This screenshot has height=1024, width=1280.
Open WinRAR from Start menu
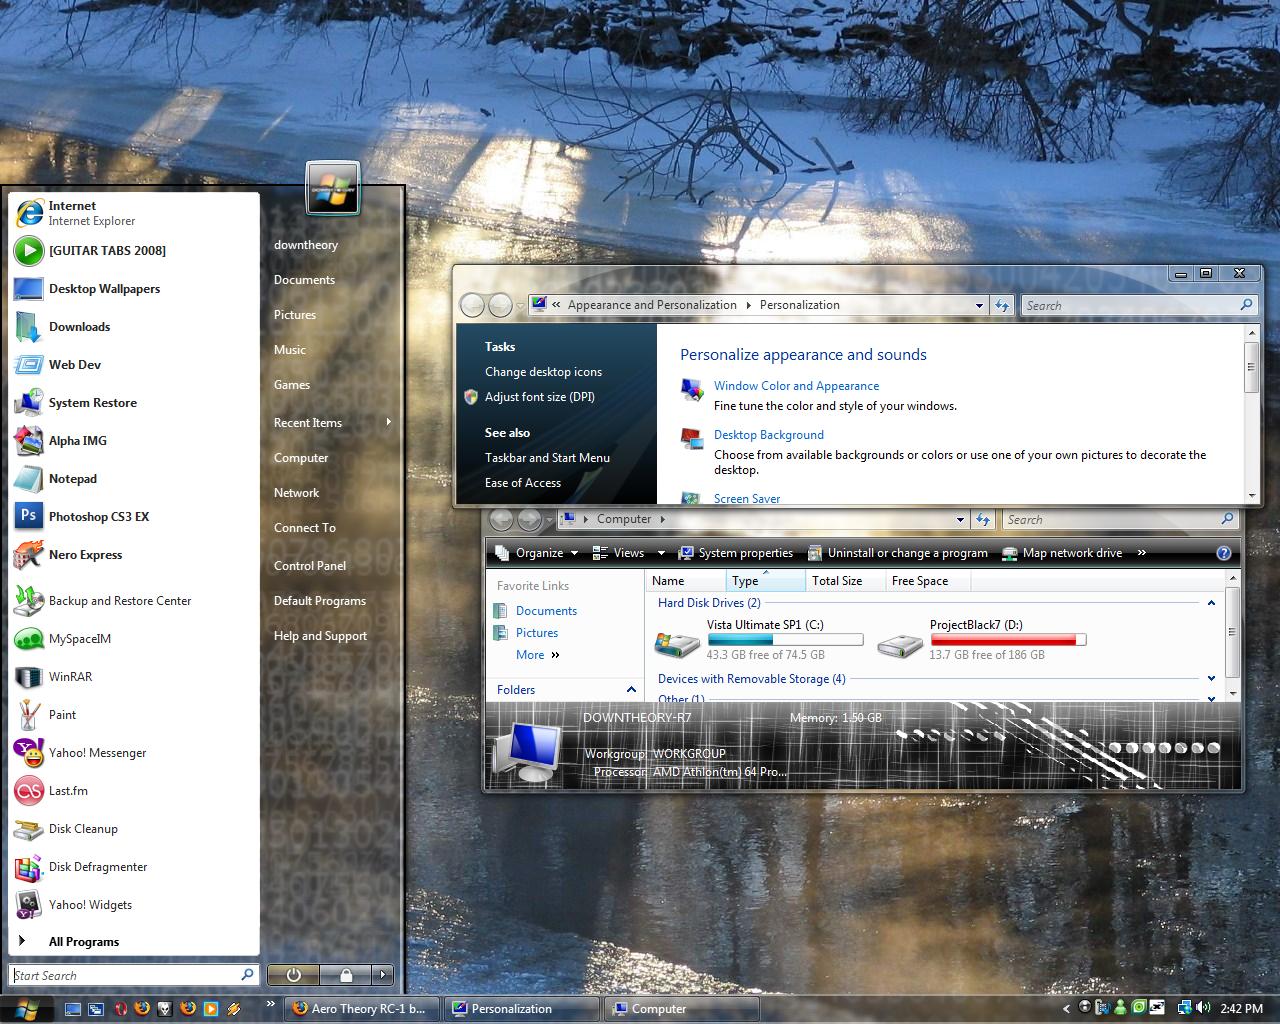[x=133, y=677]
